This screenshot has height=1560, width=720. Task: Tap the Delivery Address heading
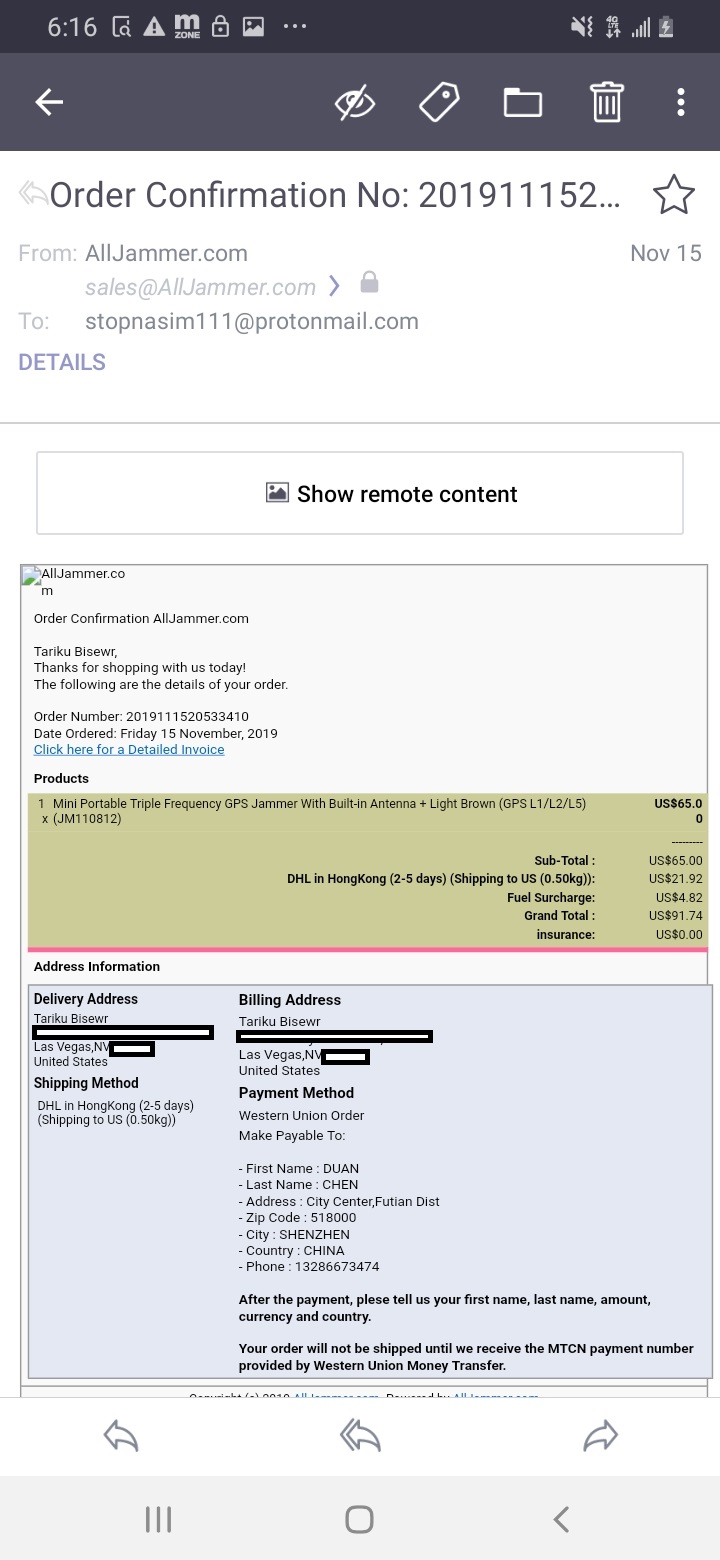86,999
